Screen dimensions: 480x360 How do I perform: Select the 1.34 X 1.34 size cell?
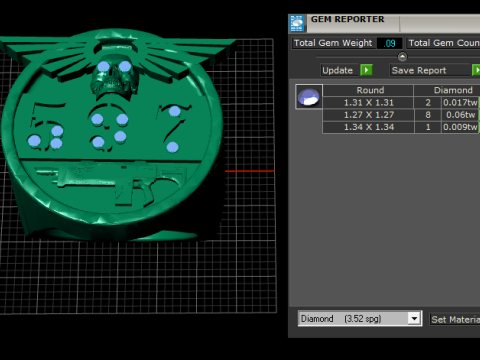[368, 127]
